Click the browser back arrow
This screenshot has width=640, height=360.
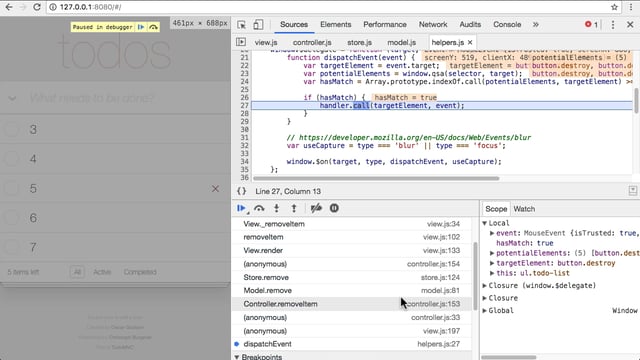coord(9,7)
